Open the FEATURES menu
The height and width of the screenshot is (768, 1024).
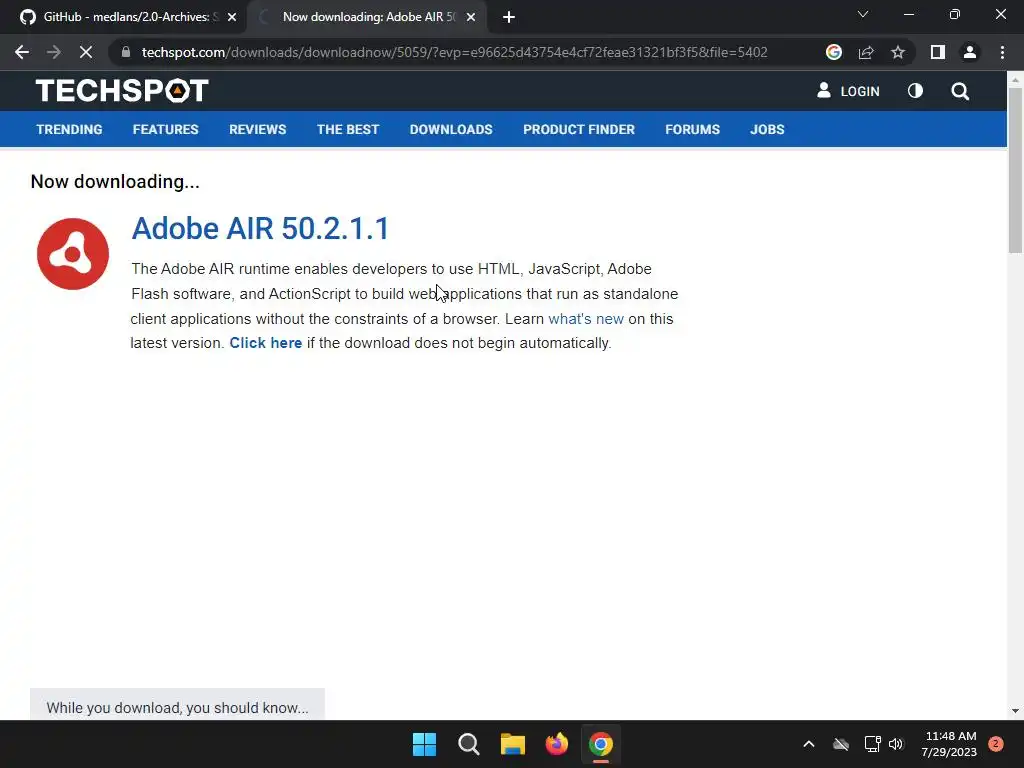pos(165,129)
